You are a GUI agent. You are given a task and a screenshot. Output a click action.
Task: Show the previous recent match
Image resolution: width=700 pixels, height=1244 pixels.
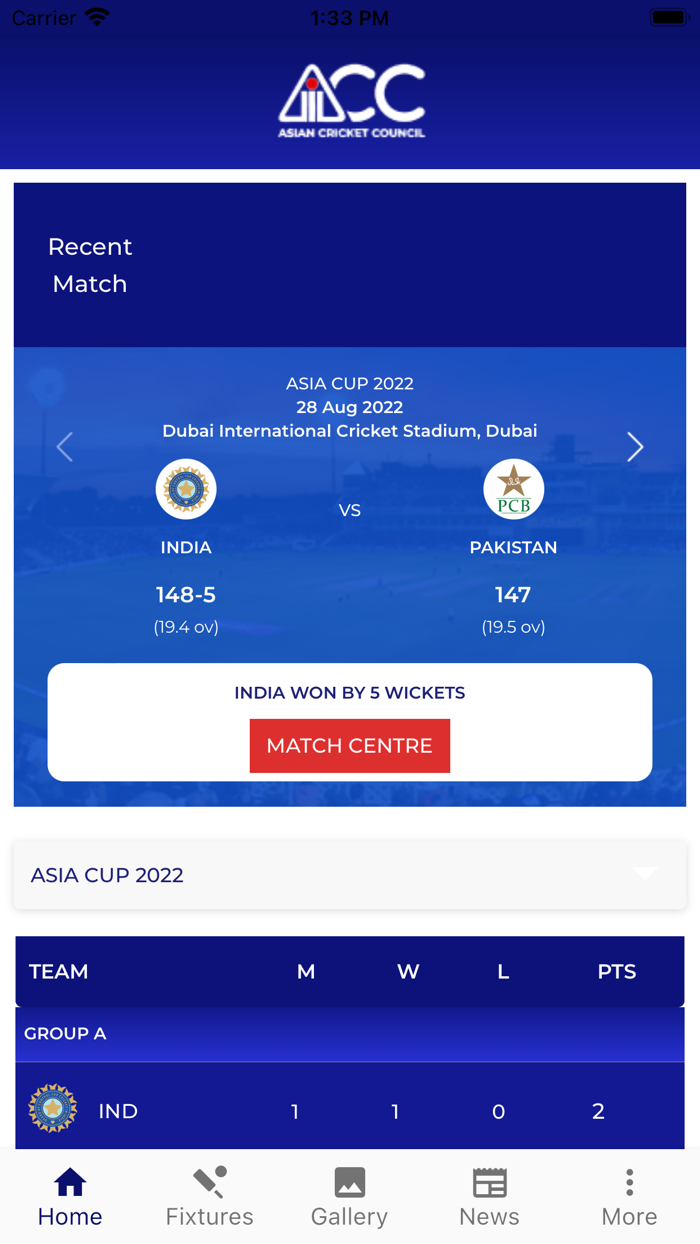(x=65, y=447)
